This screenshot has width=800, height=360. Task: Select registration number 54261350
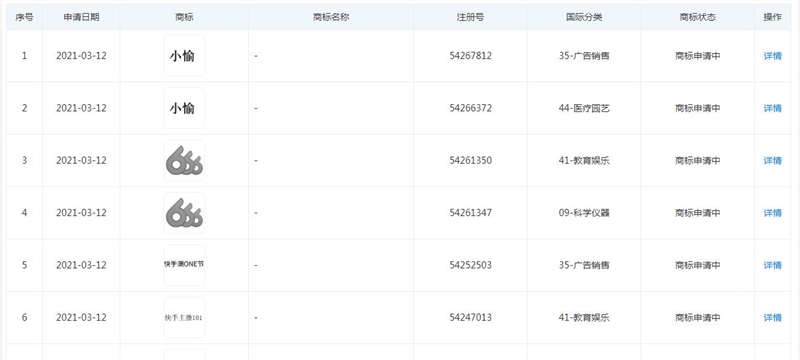point(470,161)
